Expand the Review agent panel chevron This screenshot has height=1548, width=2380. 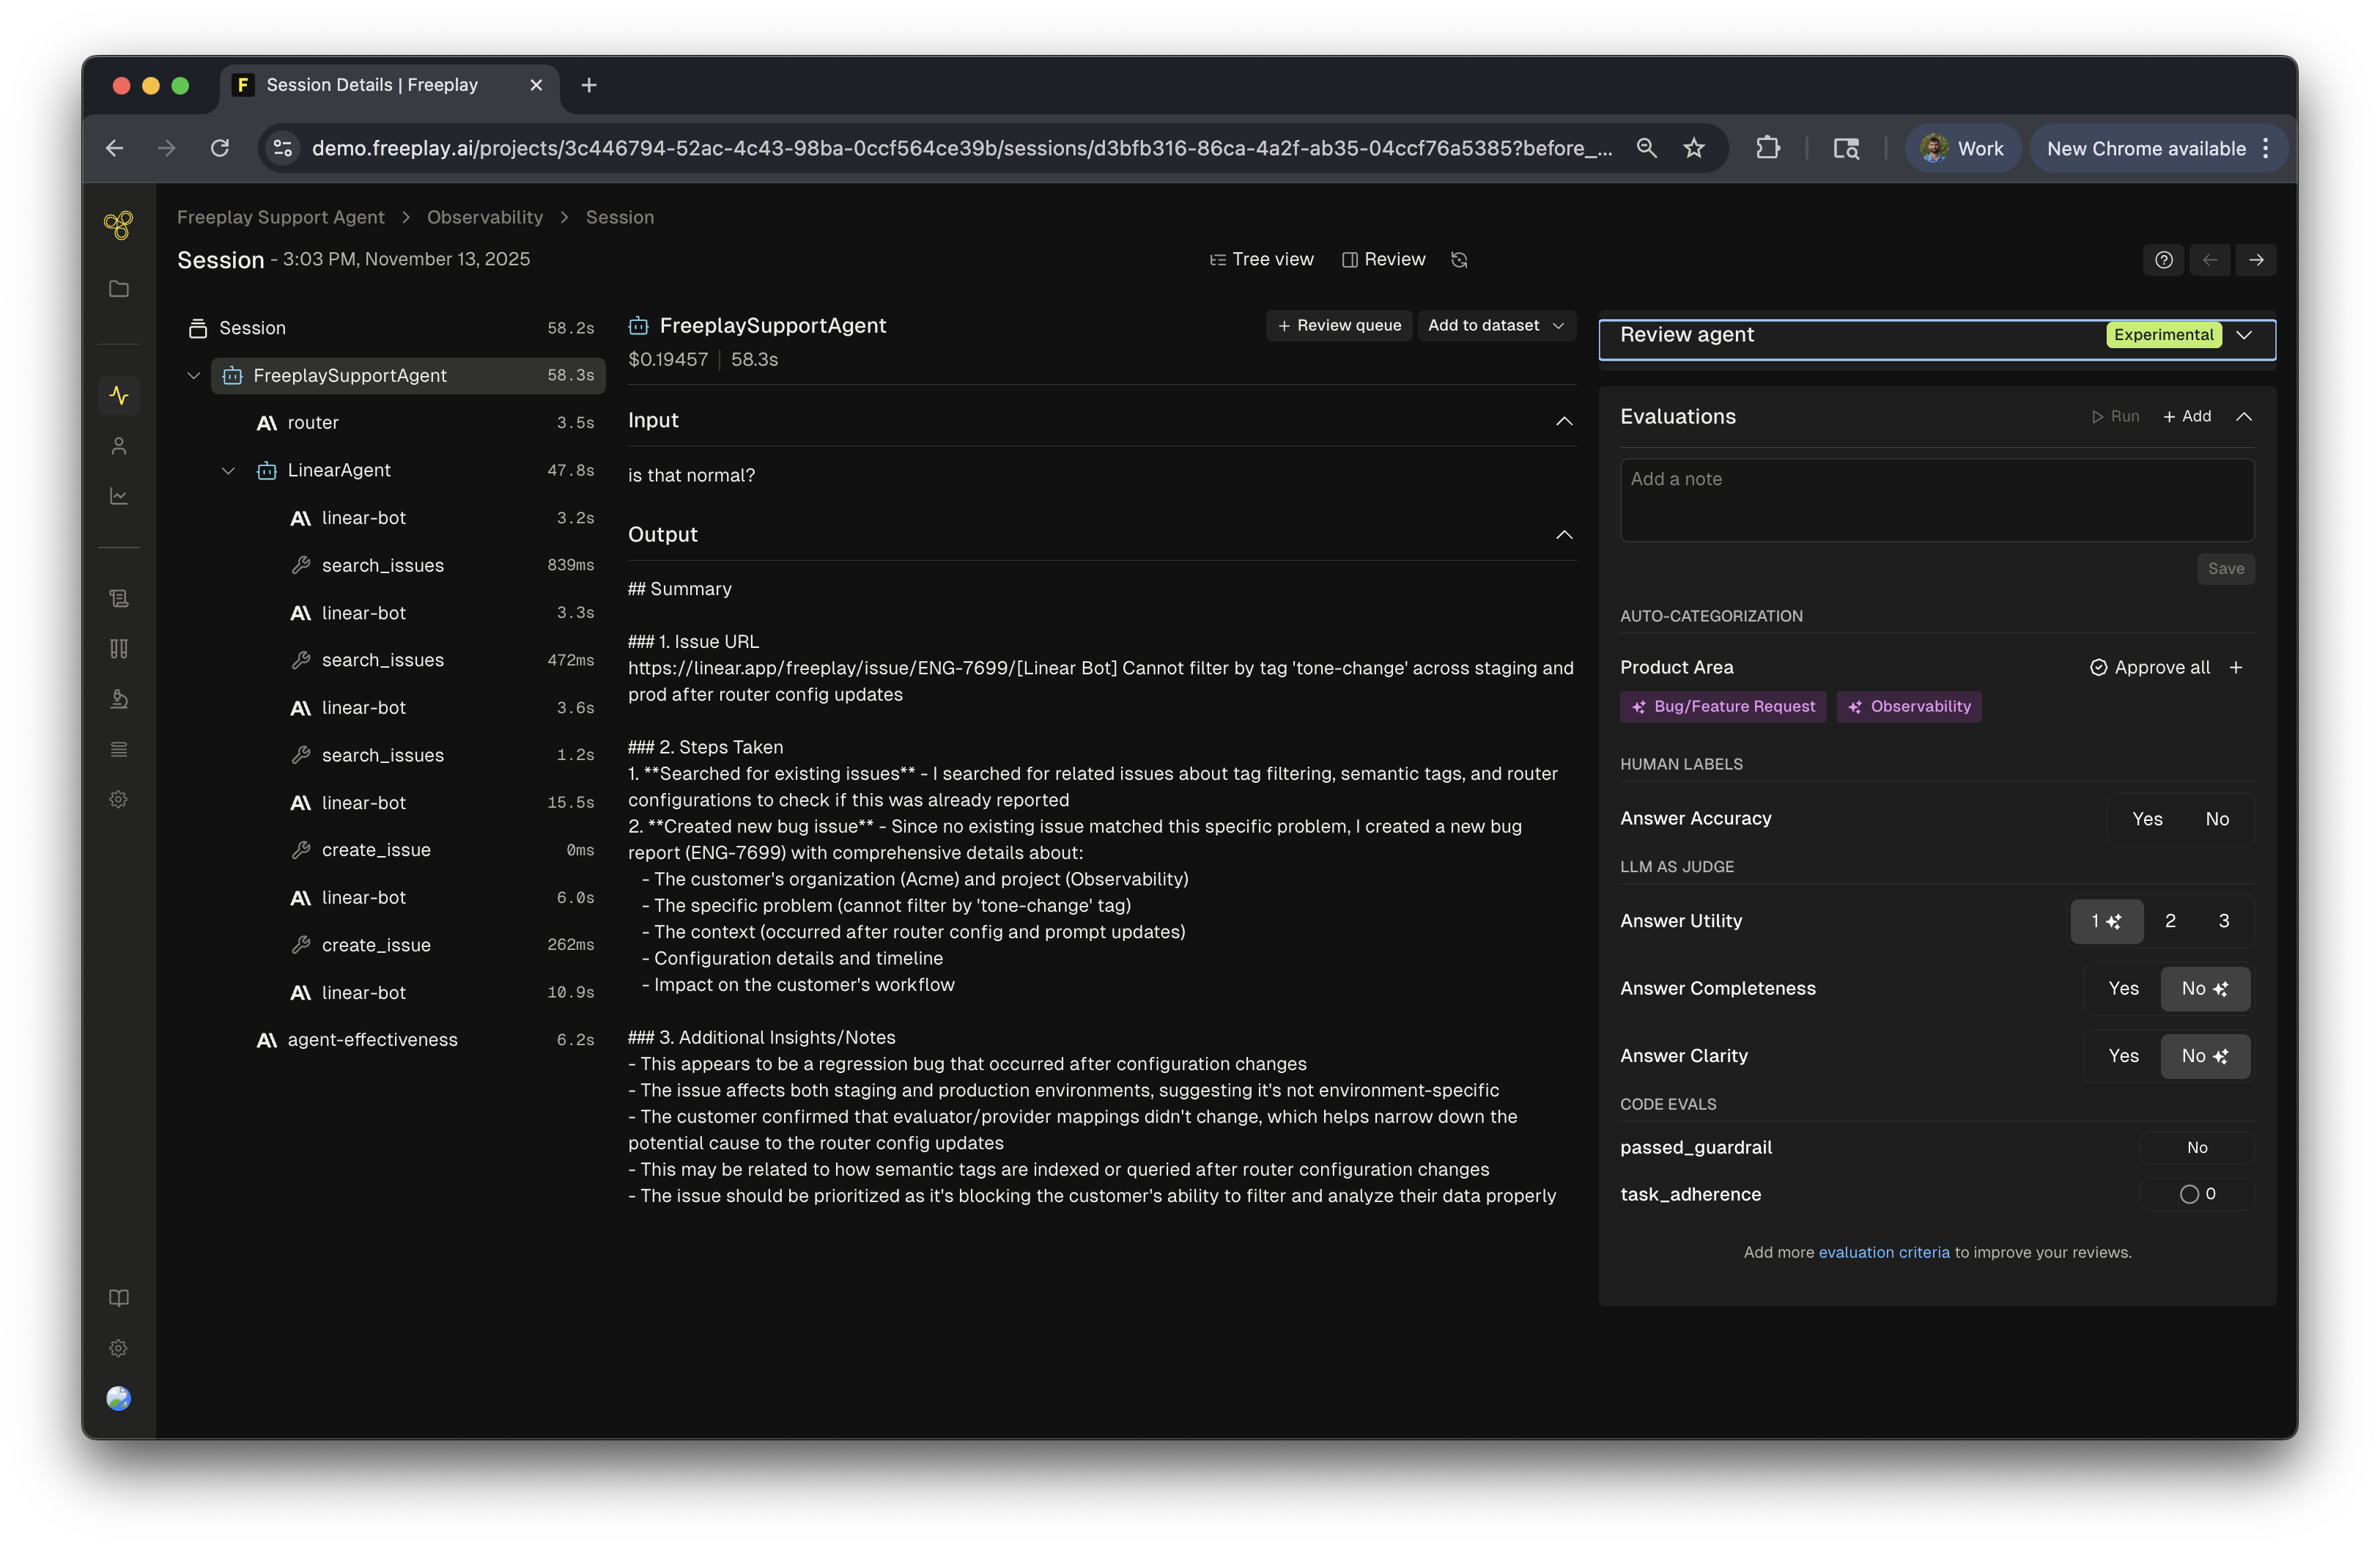coord(2244,335)
